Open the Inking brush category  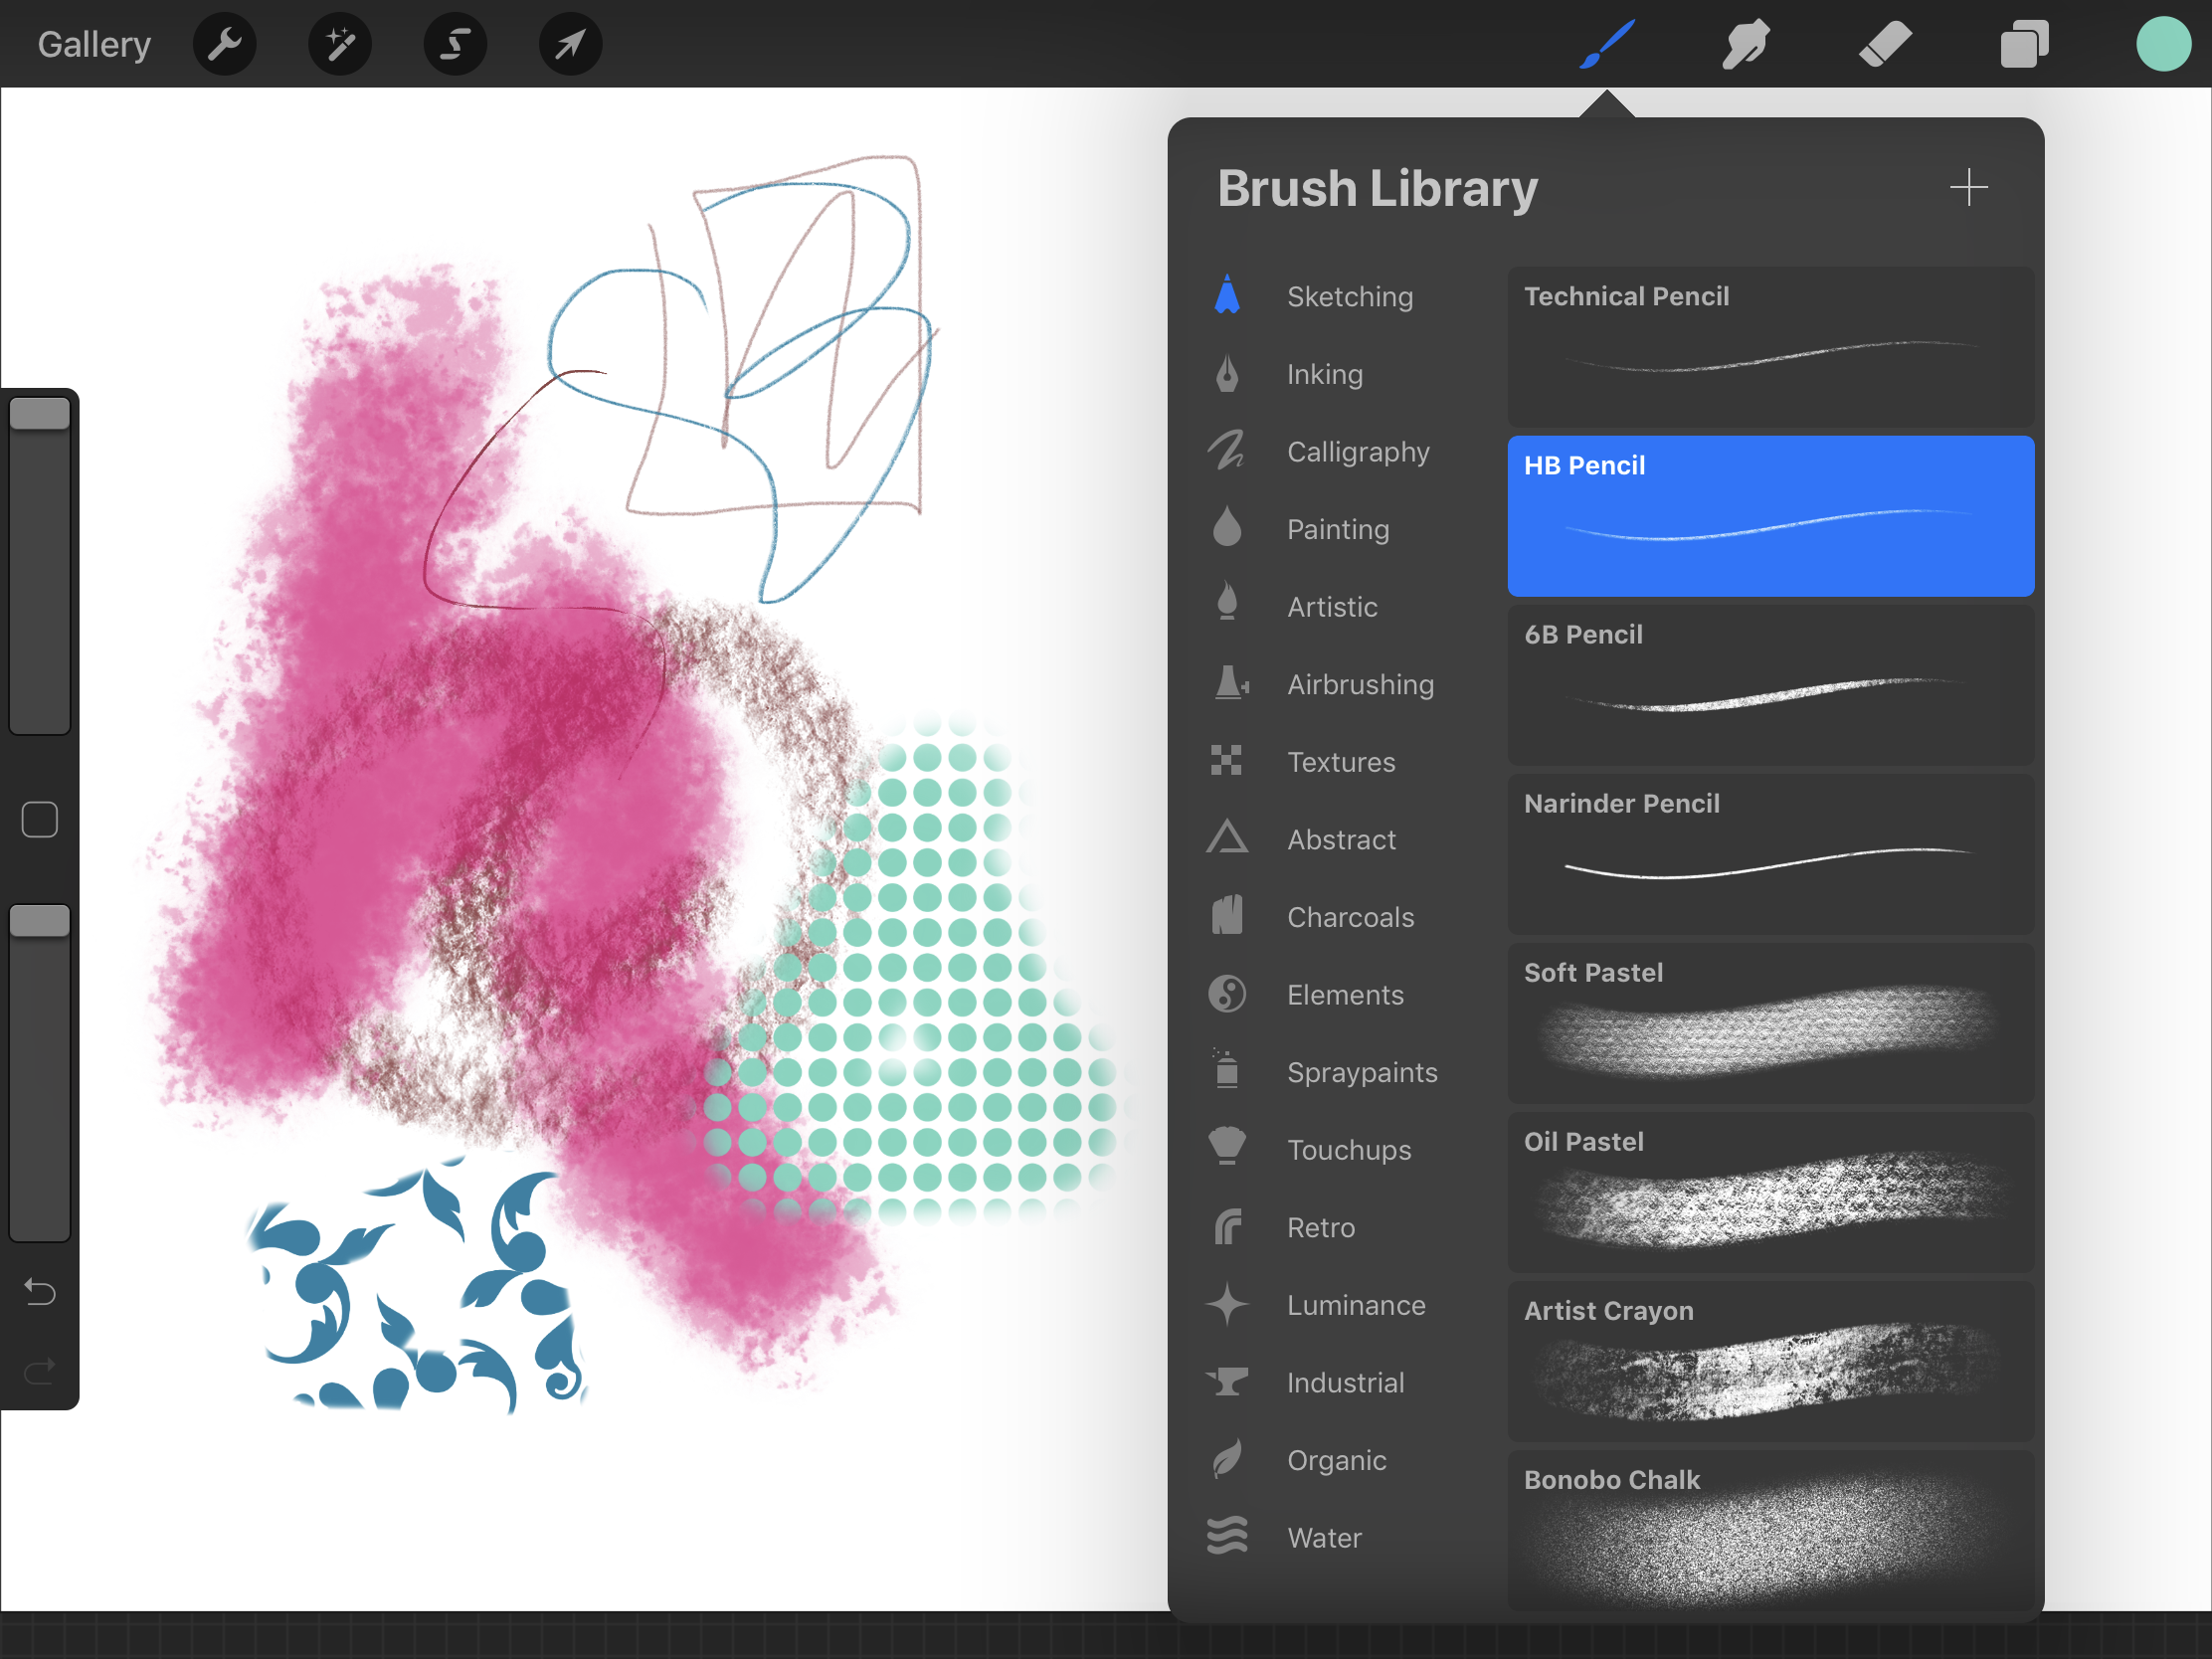tap(1324, 374)
